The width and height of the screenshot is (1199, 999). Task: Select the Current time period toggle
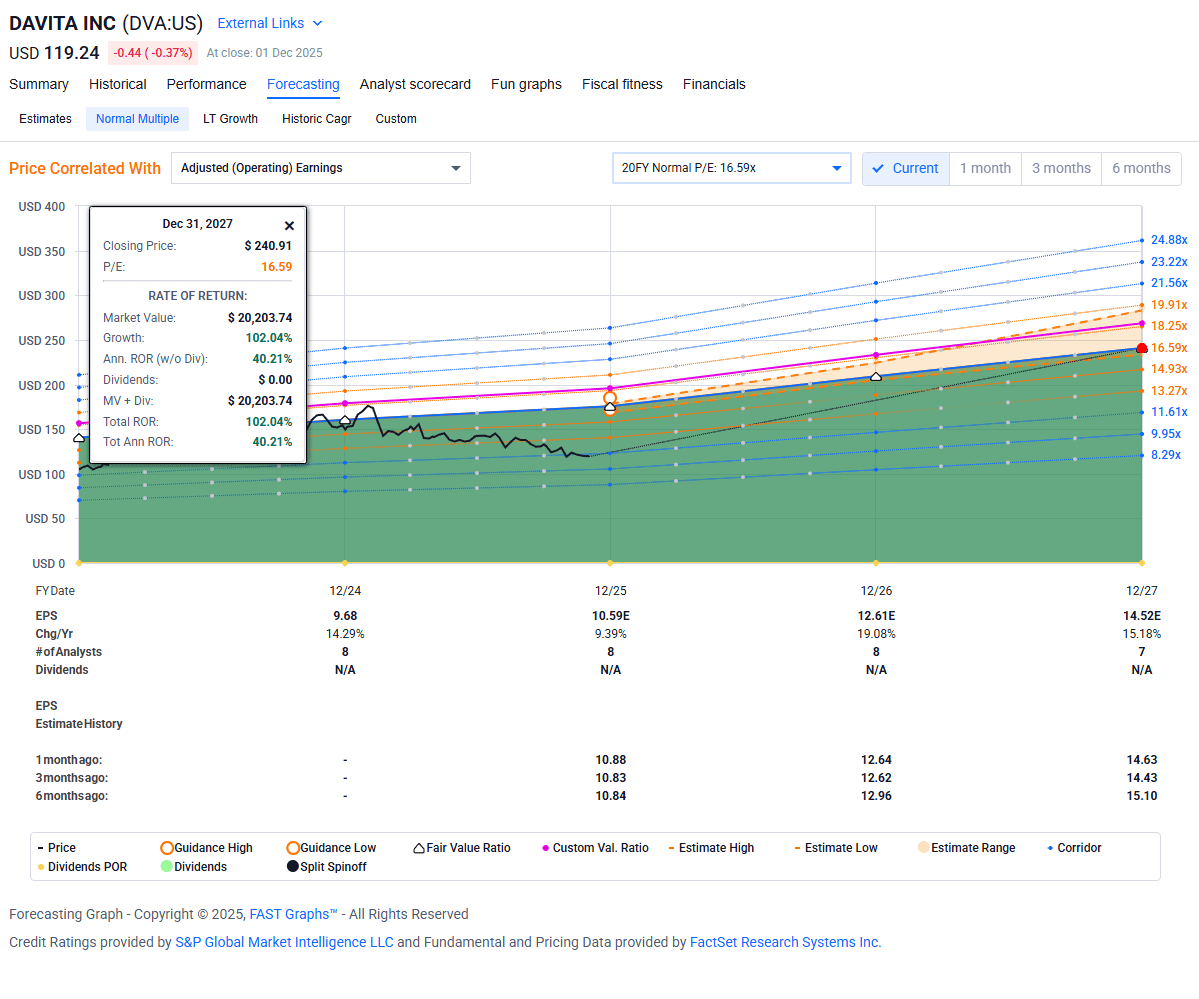[x=905, y=168]
